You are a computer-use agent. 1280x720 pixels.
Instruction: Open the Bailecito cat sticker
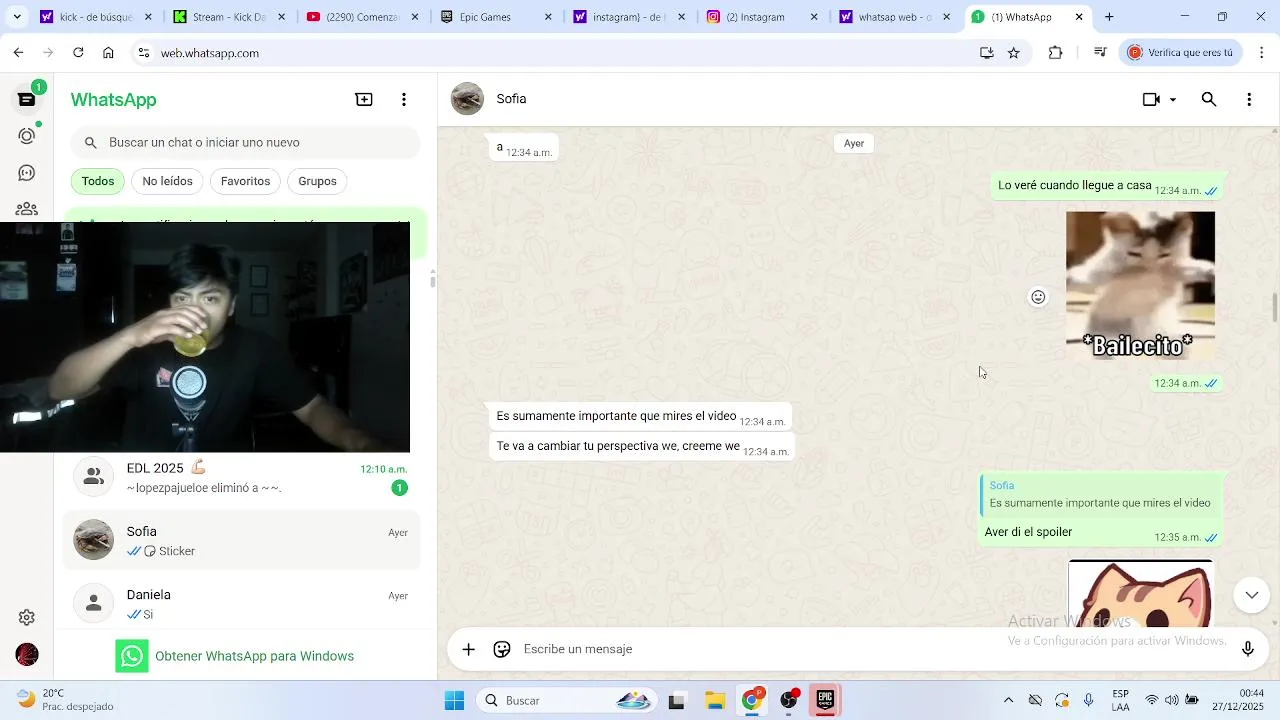click(1140, 285)
